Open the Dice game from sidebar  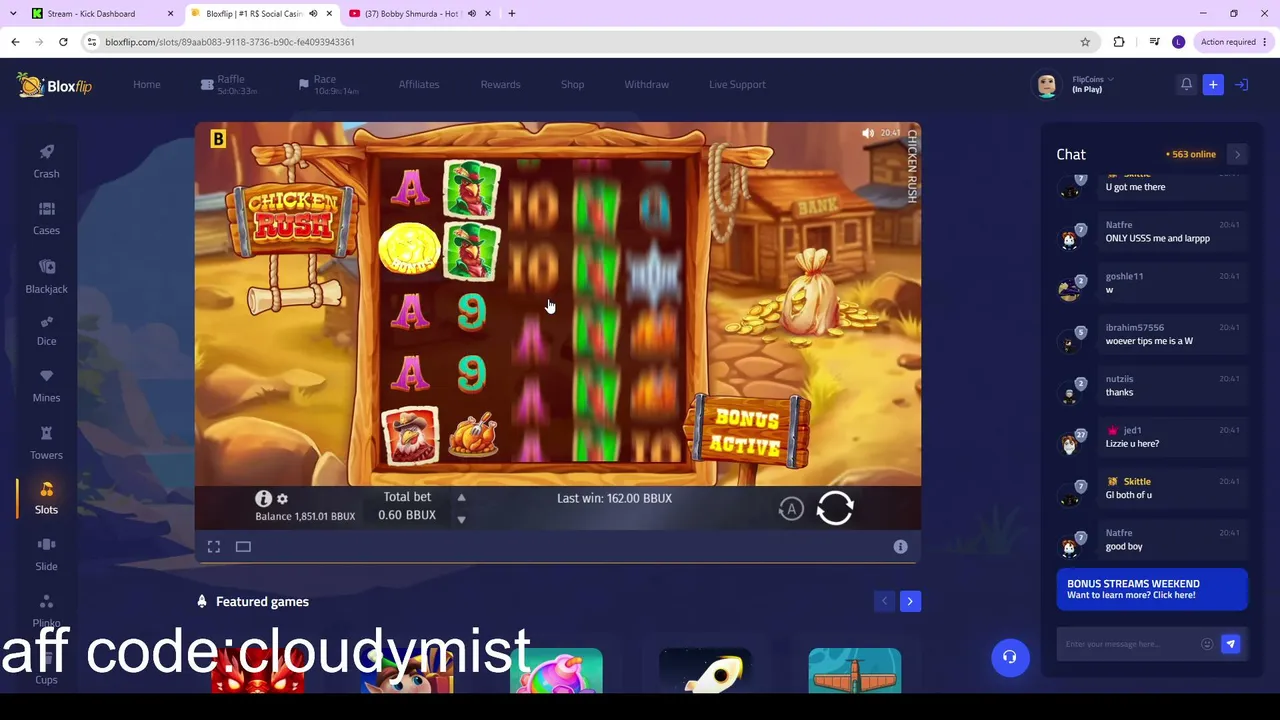[x=46, y=331]
